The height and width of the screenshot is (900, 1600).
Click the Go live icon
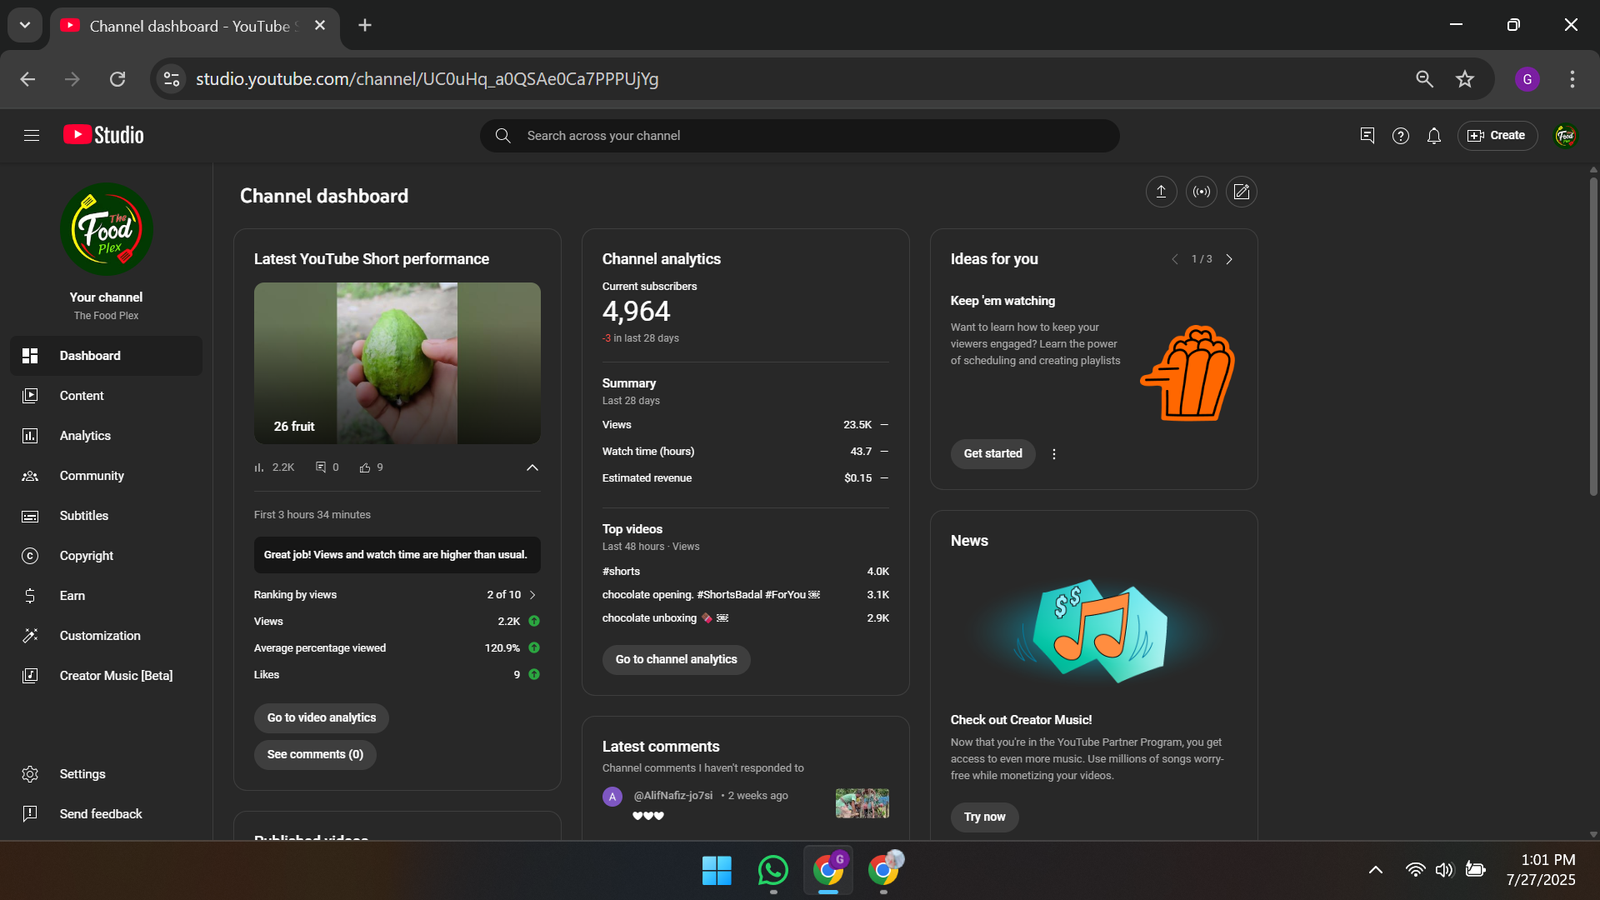click(x=1201, y=192)
